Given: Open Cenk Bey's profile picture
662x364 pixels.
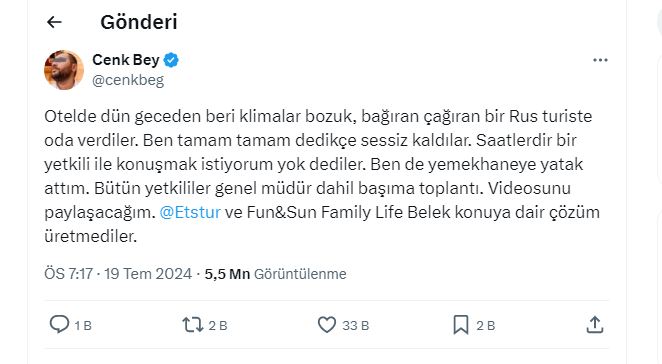Looking at the screenshot, I should coord(64,70).
